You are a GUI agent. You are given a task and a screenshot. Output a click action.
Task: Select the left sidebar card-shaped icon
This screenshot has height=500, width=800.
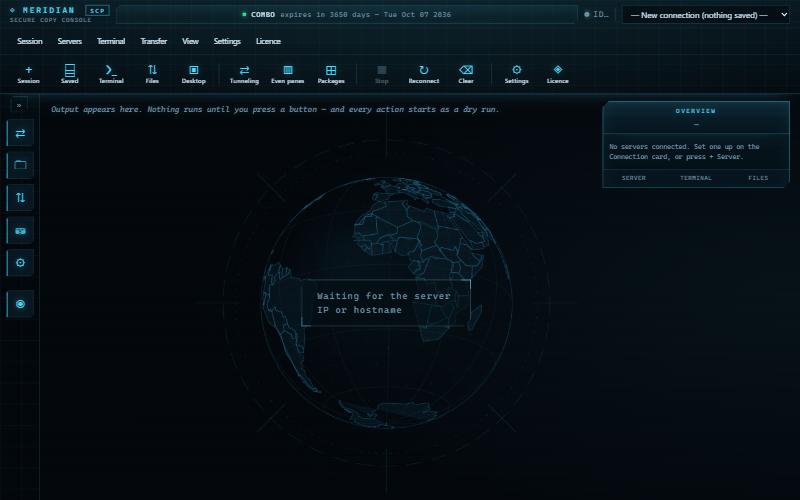pyautogui.click(x=20, y=231)
